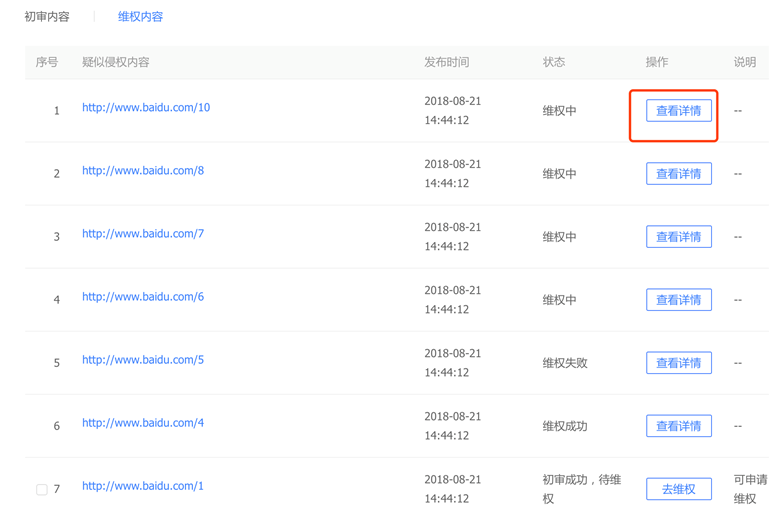Open the 维权内容 tab

click(x=140, y=17)
